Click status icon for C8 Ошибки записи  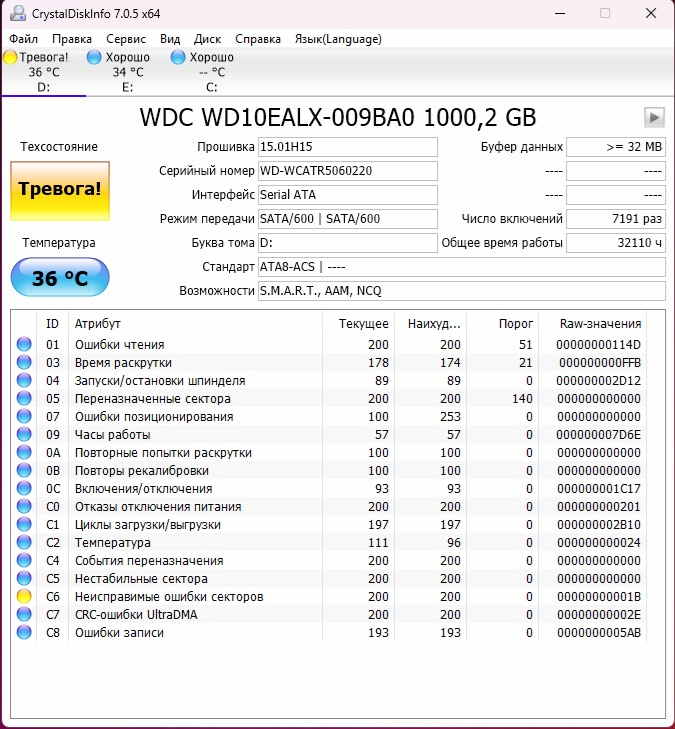(24, 632)
